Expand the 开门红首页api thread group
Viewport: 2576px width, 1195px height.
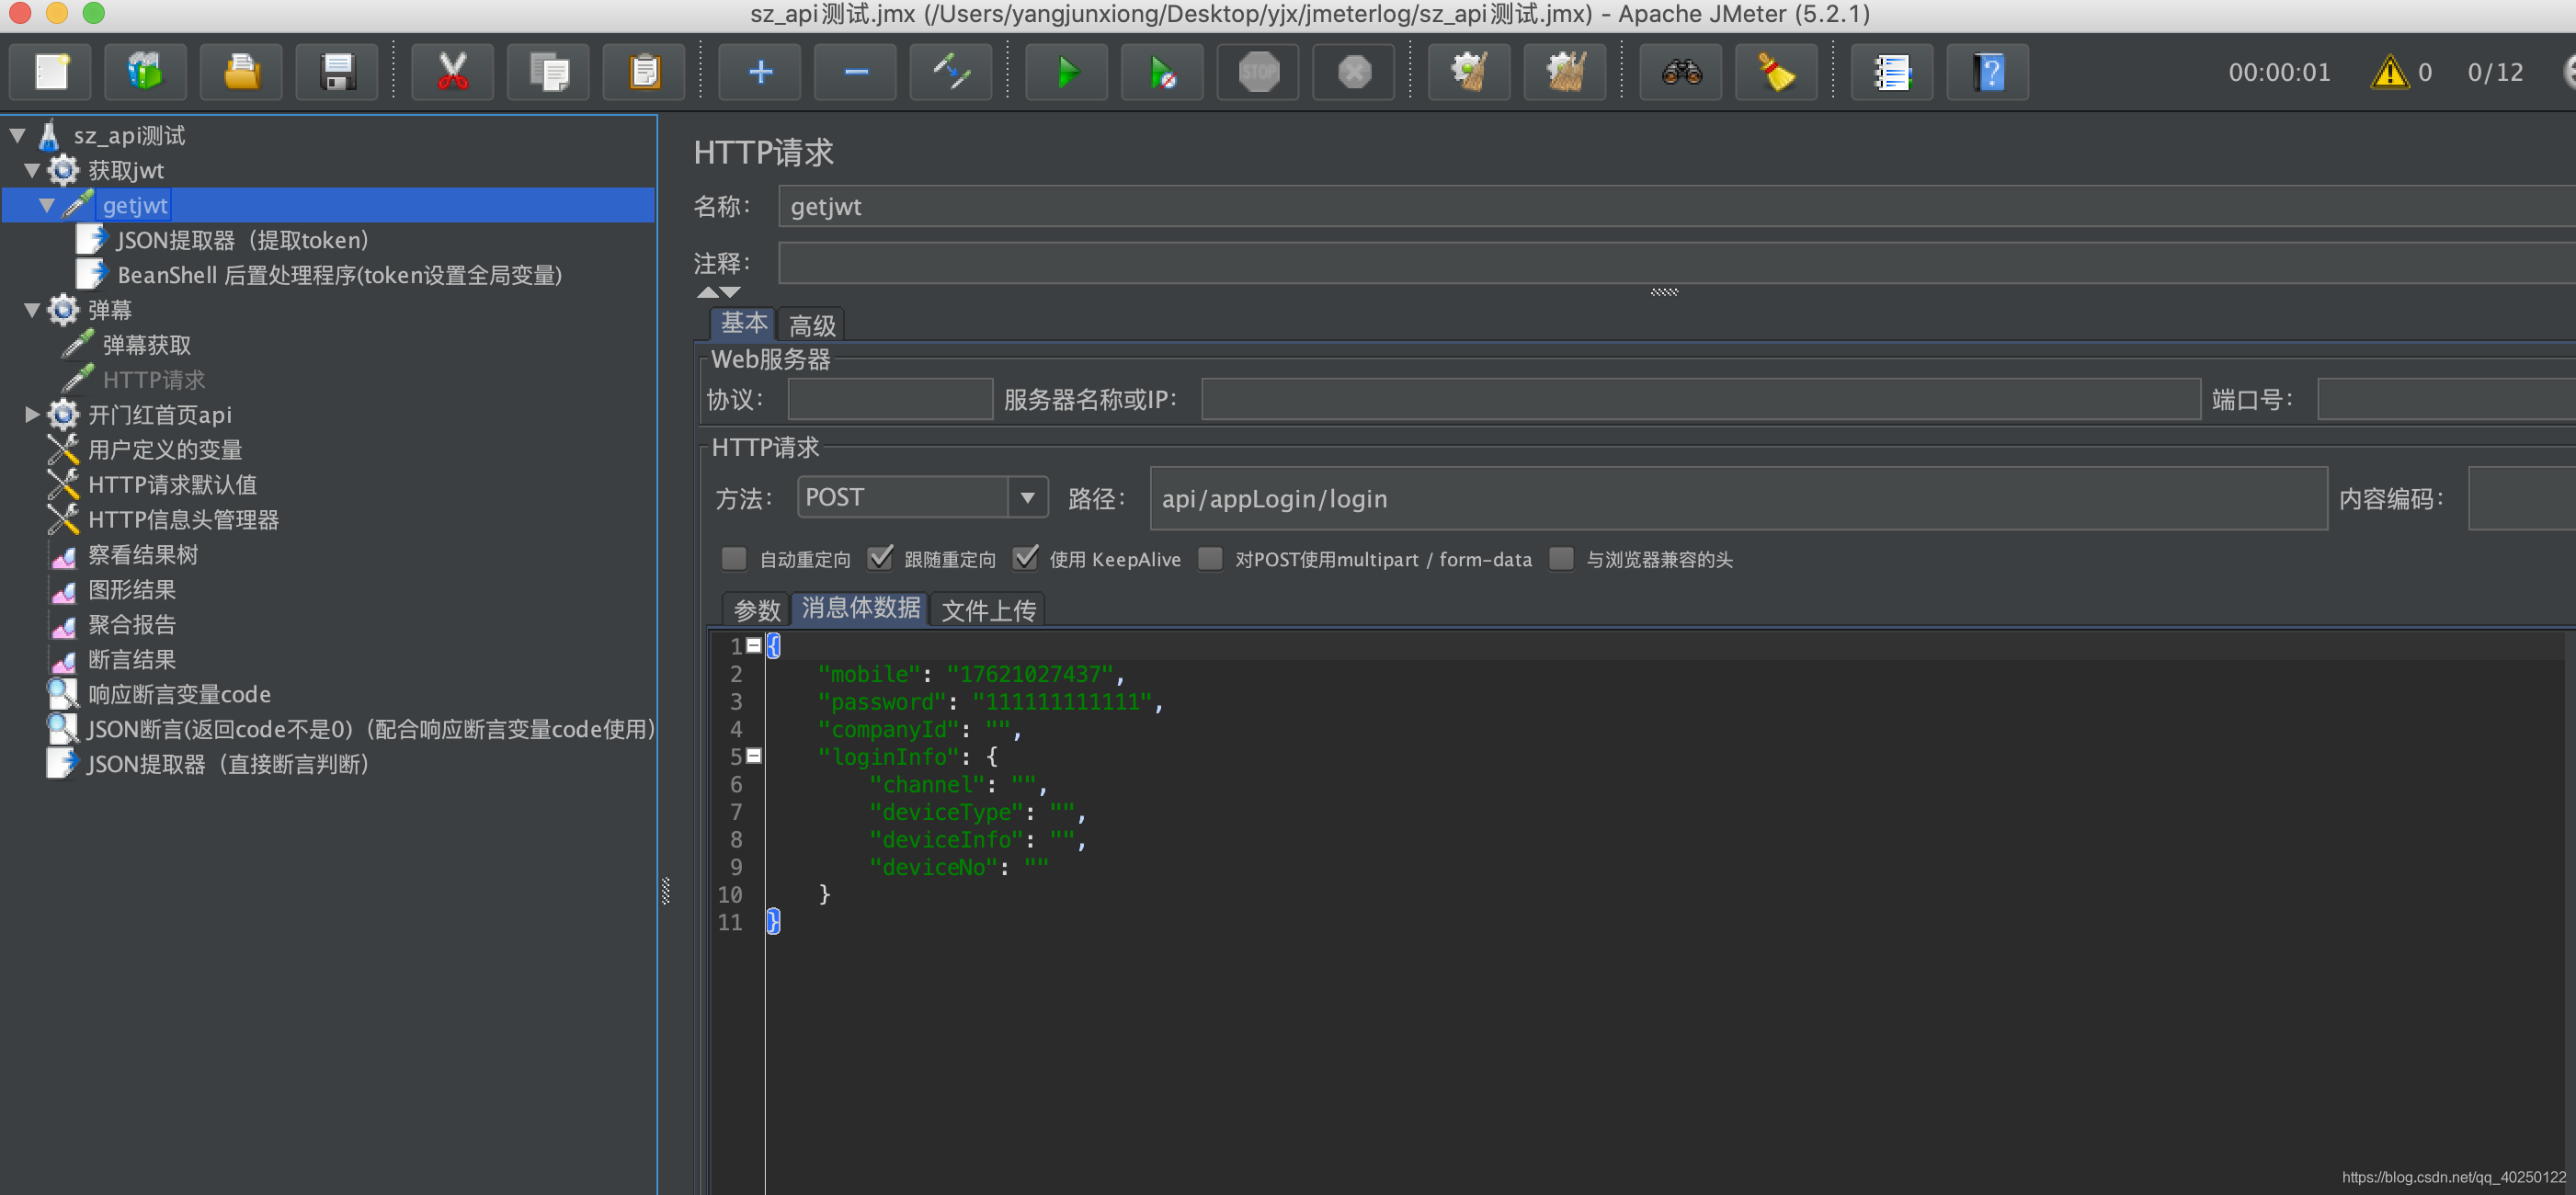pos(32,414)
